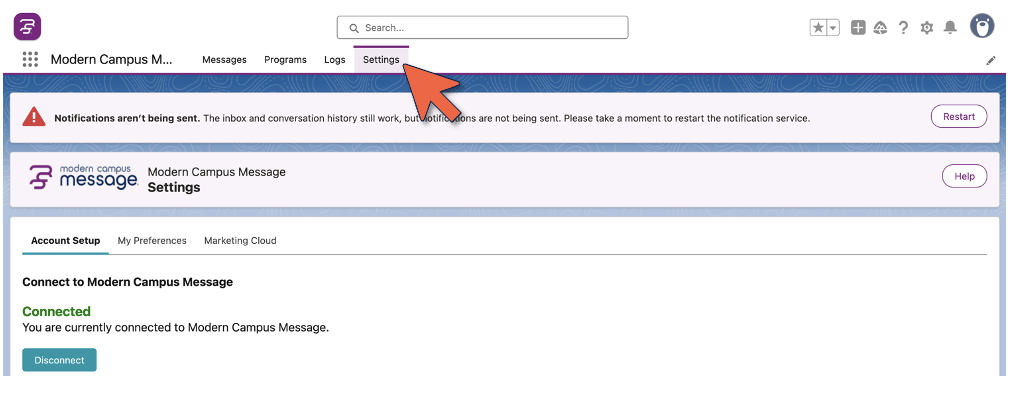The width and height of the screenshot is (1012, 402).
Task: Click the red warning triangle icon
Action: click(x=34, y=117)
